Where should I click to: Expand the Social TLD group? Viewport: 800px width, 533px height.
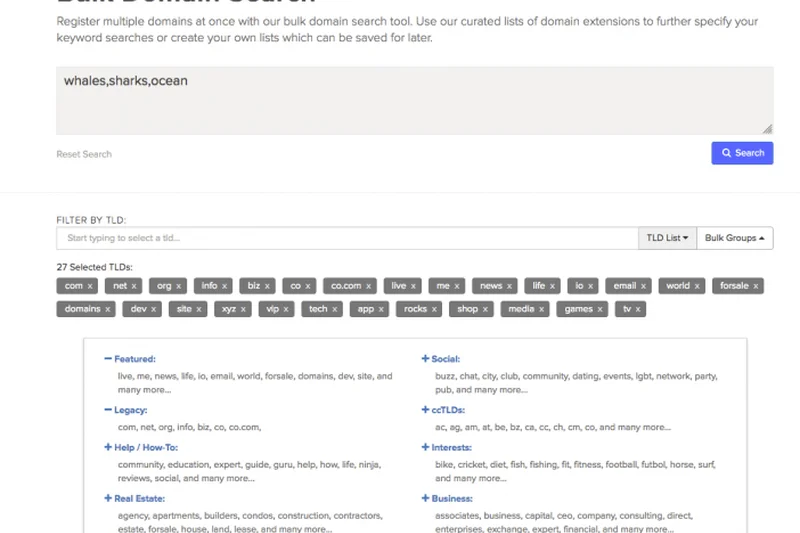[441, 359]
